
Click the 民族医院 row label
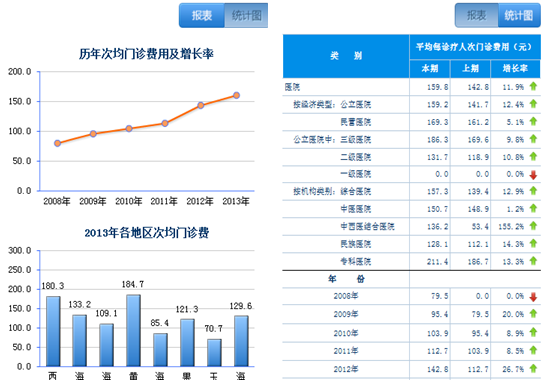(356, 244)
